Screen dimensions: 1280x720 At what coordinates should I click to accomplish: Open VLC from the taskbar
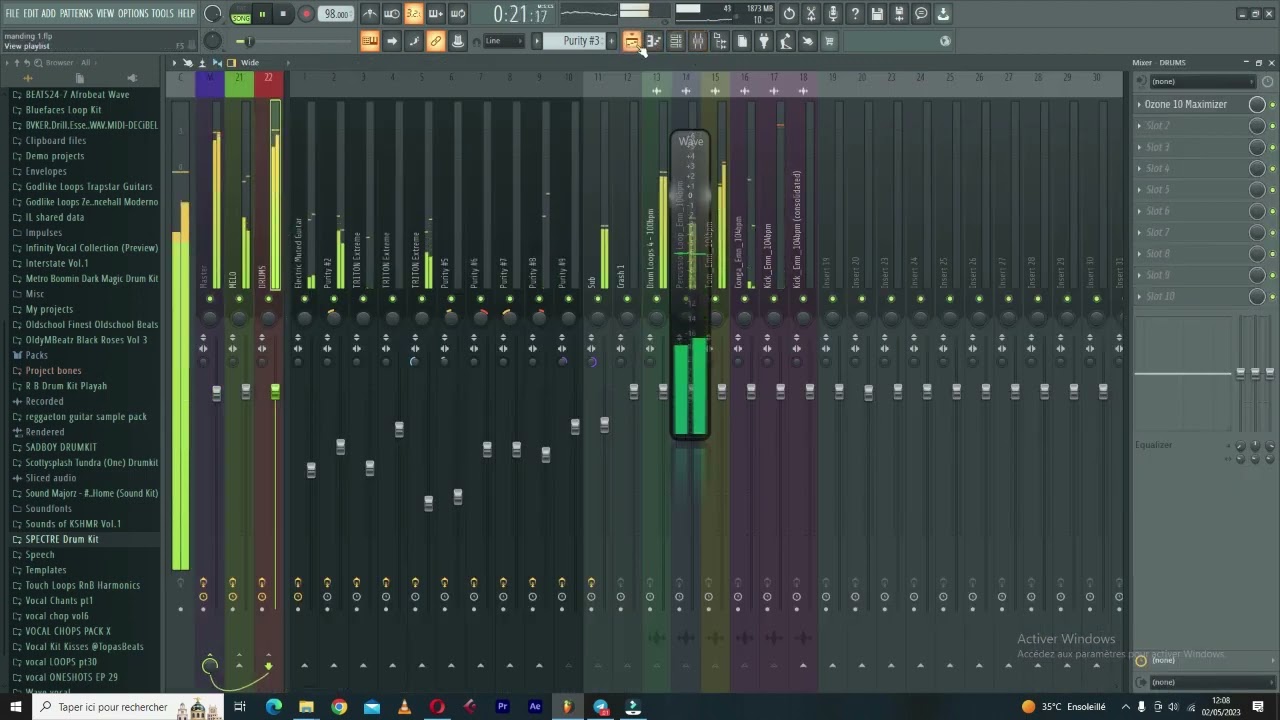point(404,707)
